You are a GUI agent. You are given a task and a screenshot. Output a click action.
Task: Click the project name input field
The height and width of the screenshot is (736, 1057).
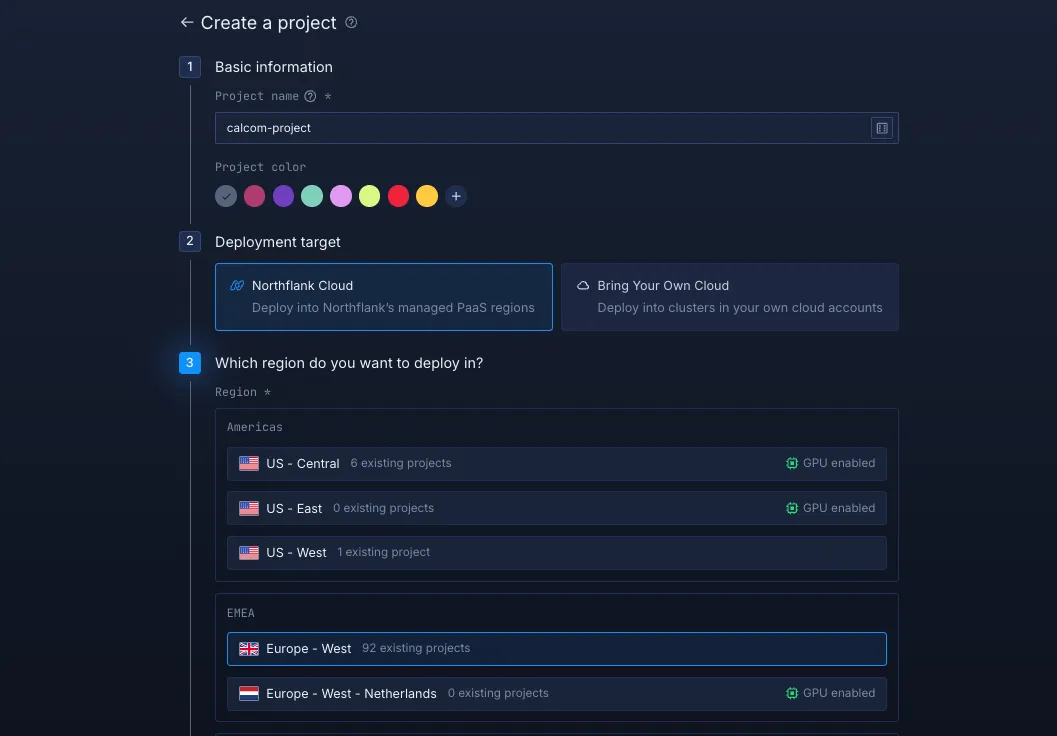pyautogui.click(x=556, y=128)
